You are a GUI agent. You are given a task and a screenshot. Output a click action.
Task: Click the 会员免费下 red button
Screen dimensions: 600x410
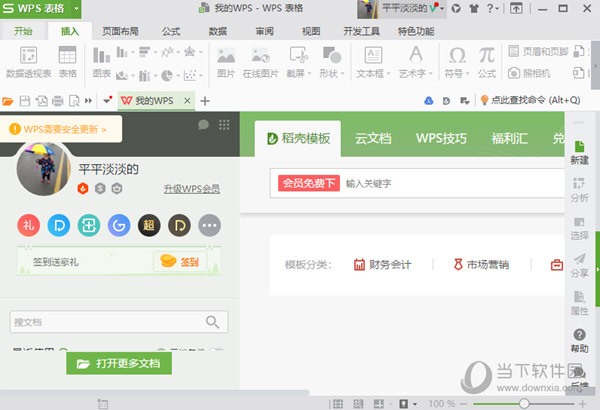click(309, 183)
